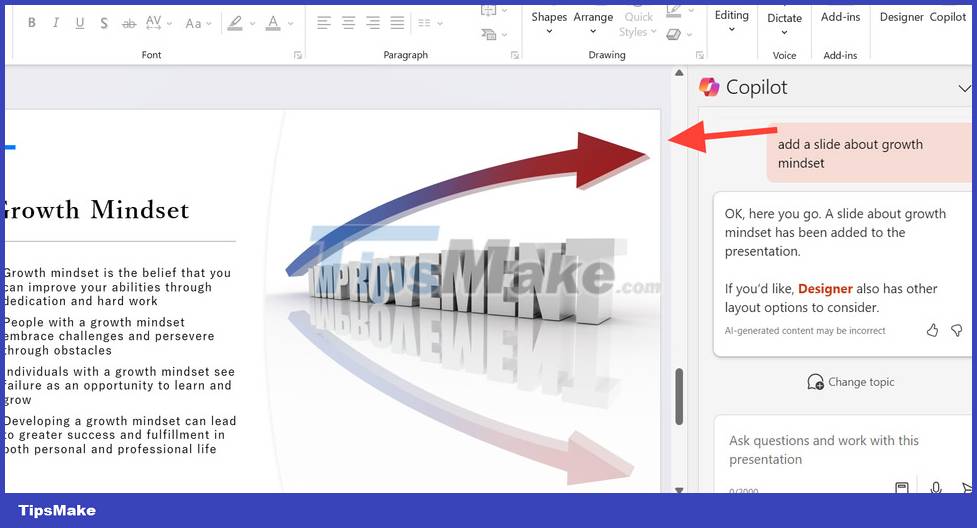Click bullet 'People with a growth mindset'
Screen dimensions: 977x528
(108, 336)
